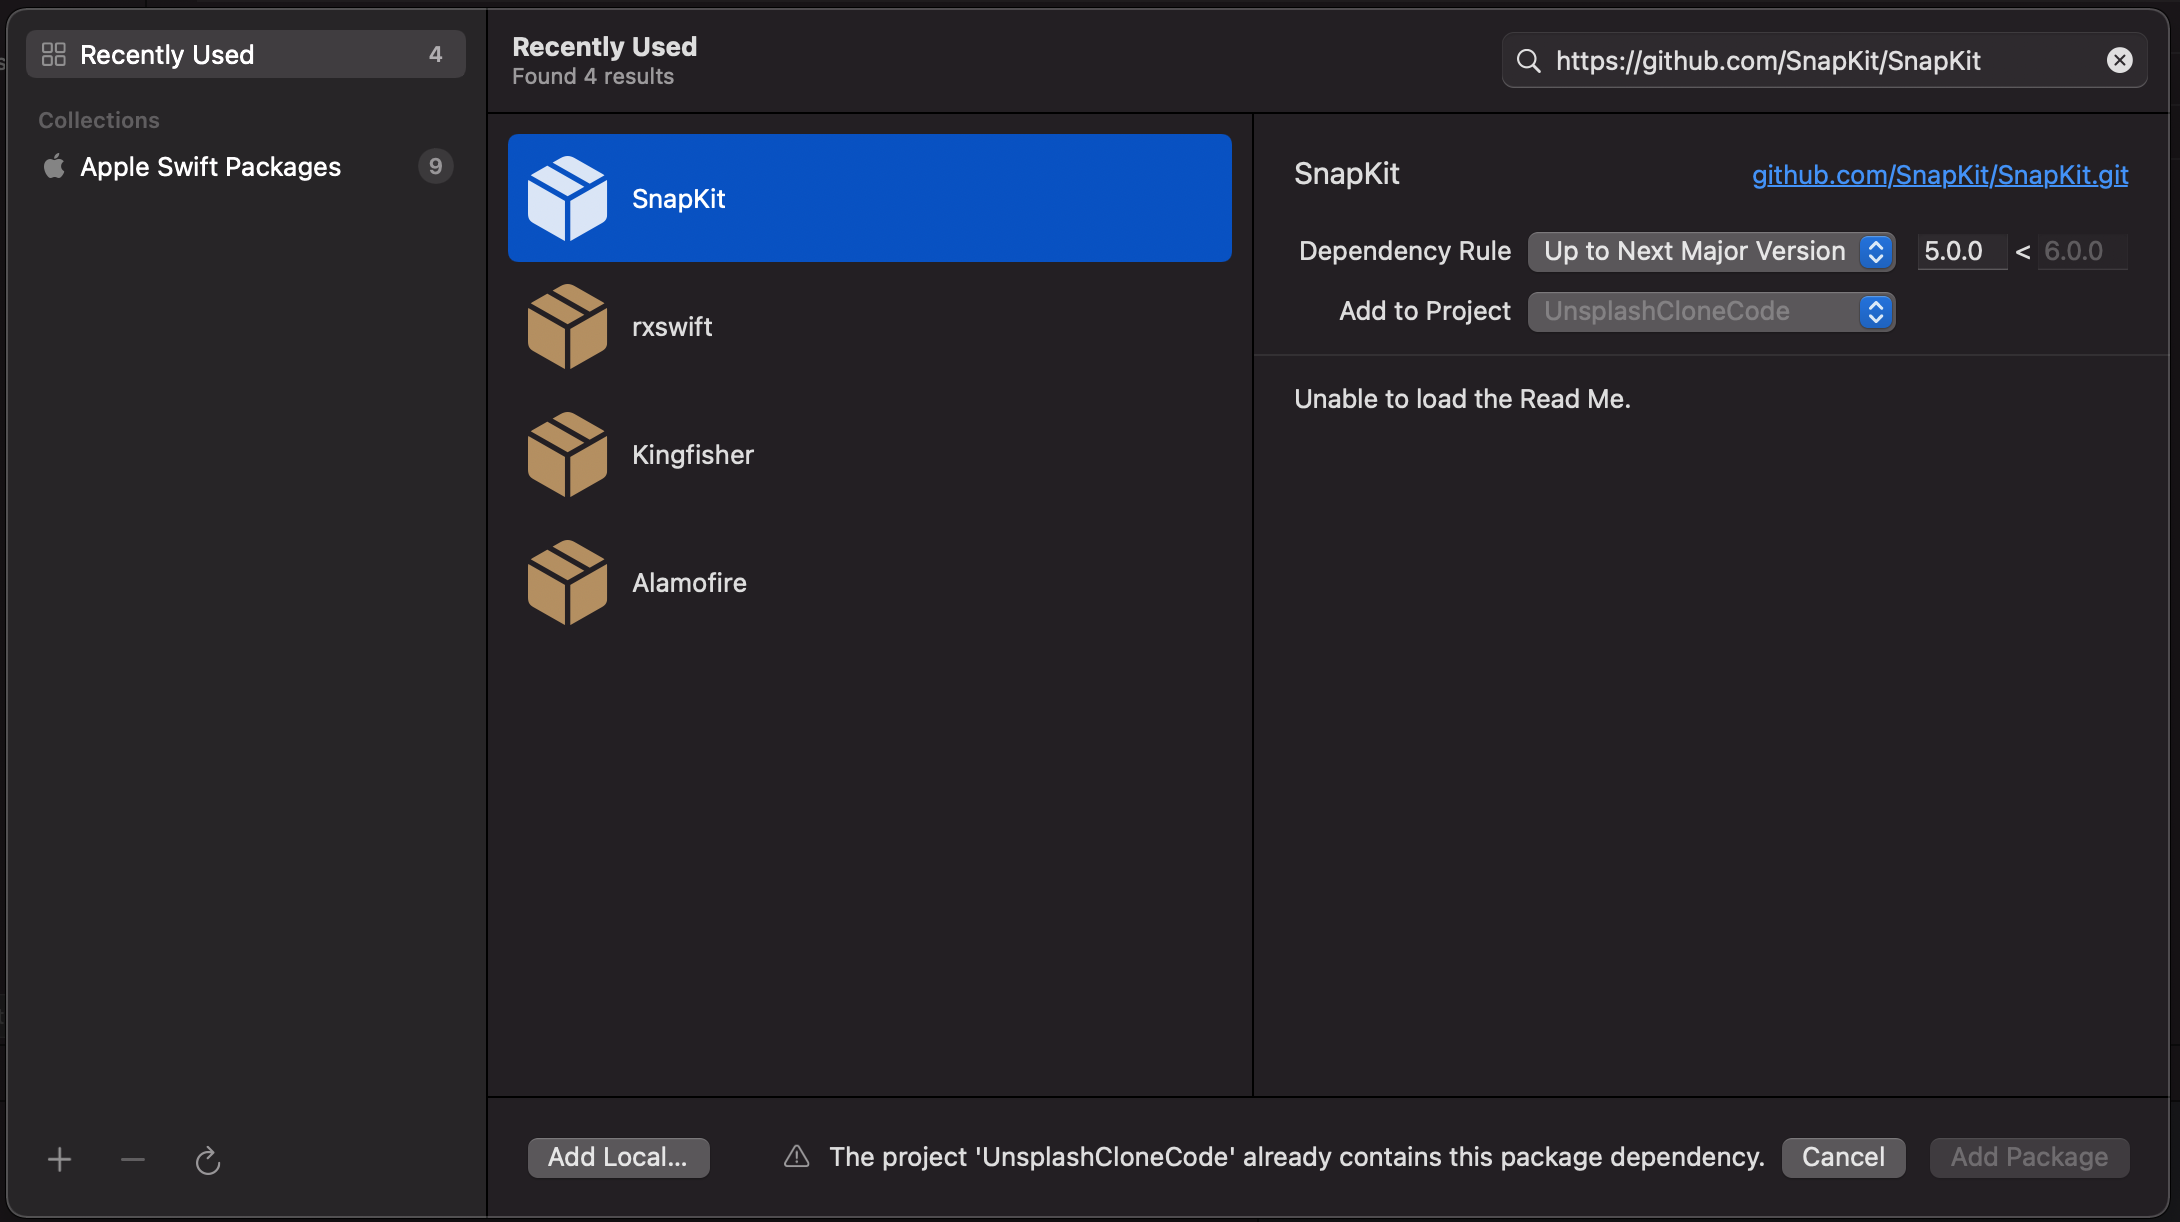This screenshot has height=1222, width=2180.
Task: Click the Kingfisher package box icon
Action: [567, 454]
